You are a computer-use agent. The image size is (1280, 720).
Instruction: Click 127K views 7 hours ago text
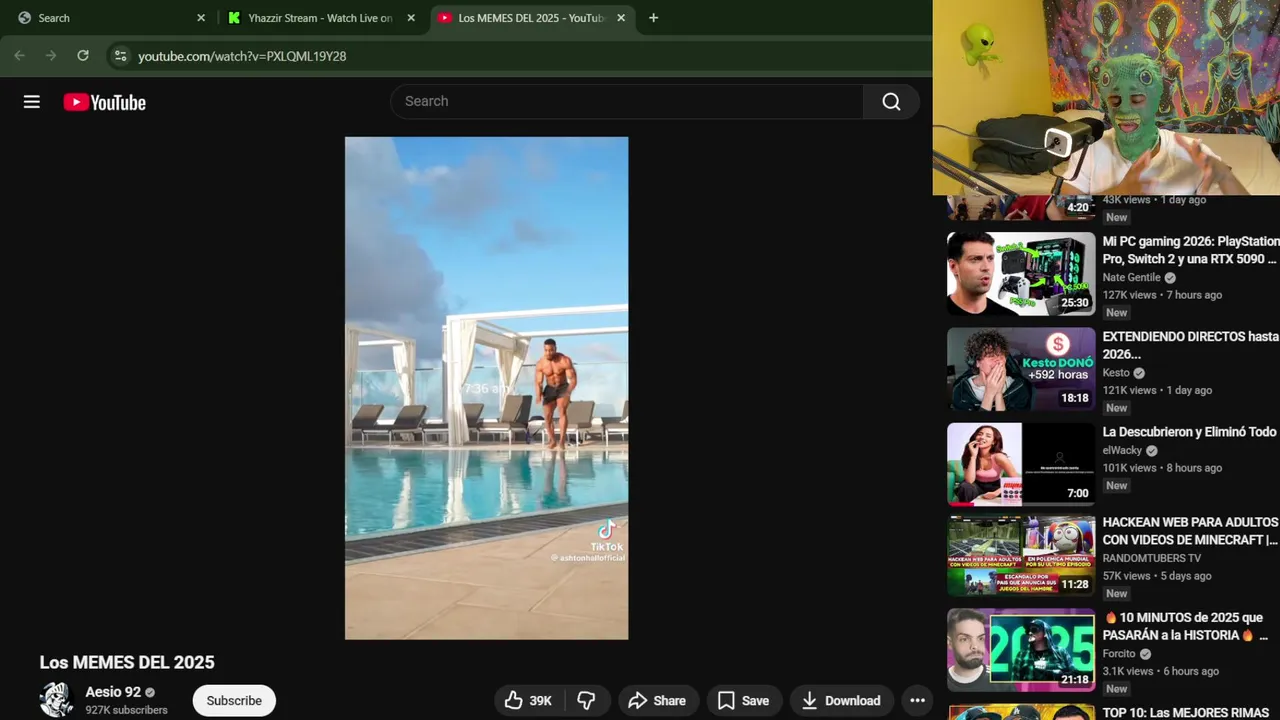[1162, 295]
